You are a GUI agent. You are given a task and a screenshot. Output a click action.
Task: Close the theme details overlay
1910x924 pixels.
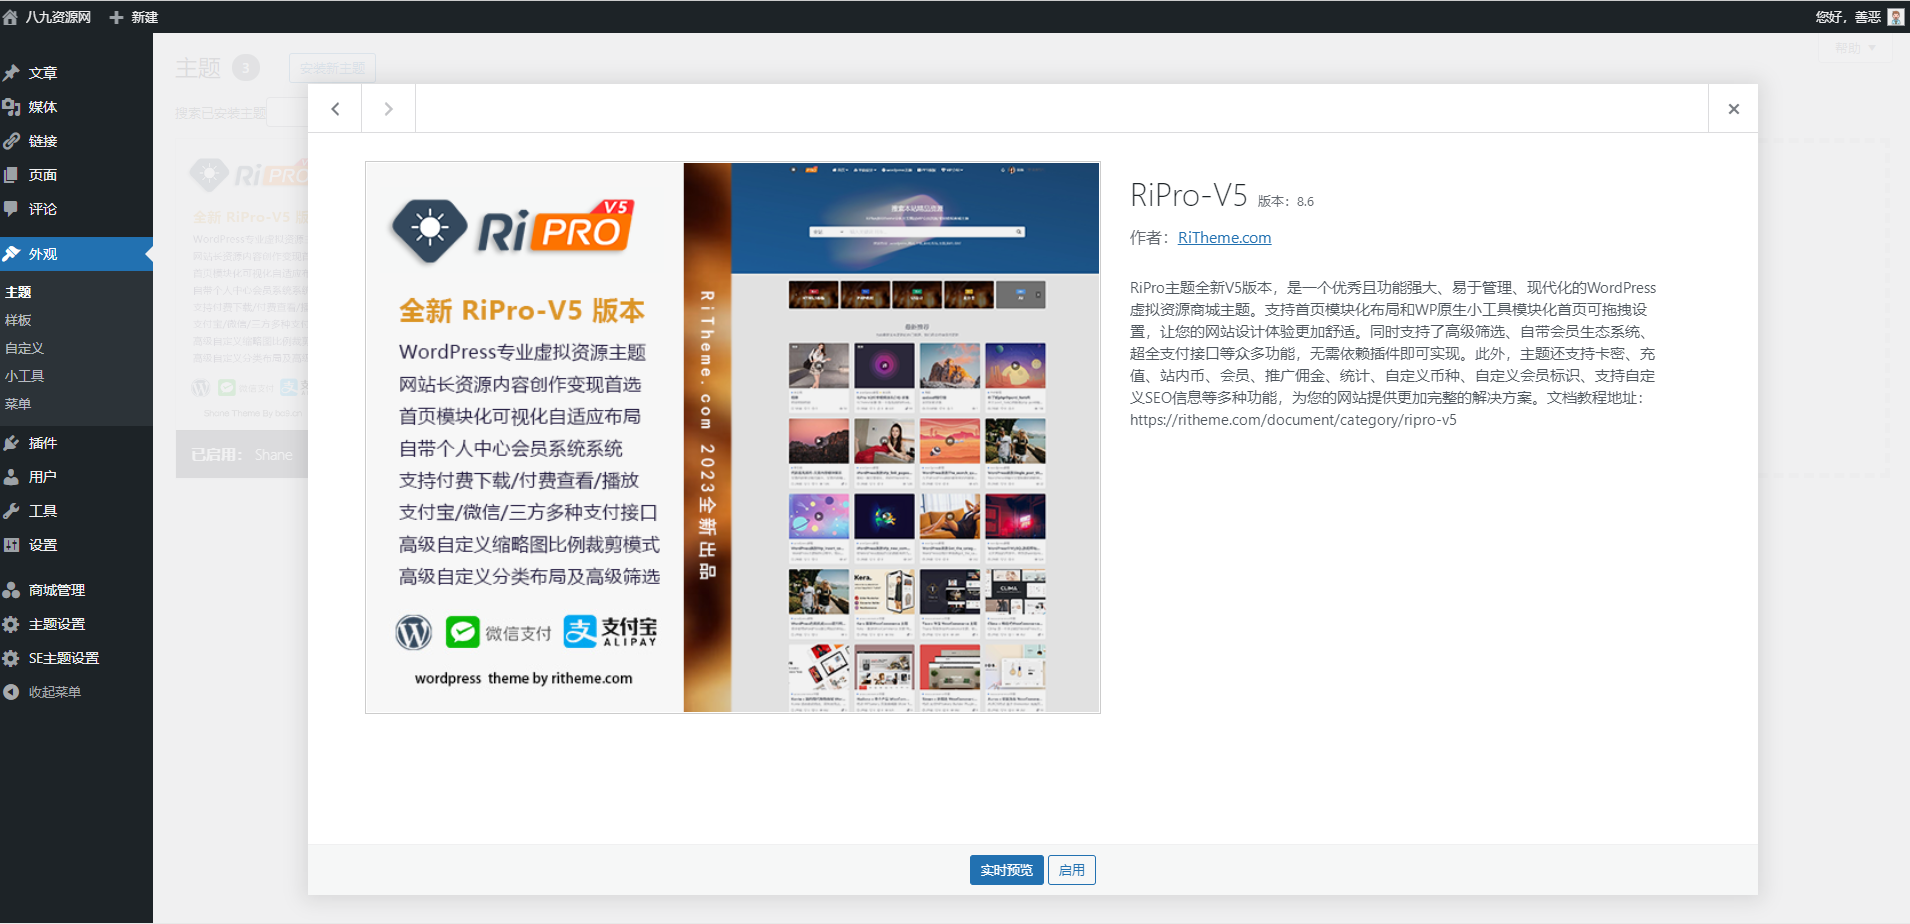[x=1734, y=109]
